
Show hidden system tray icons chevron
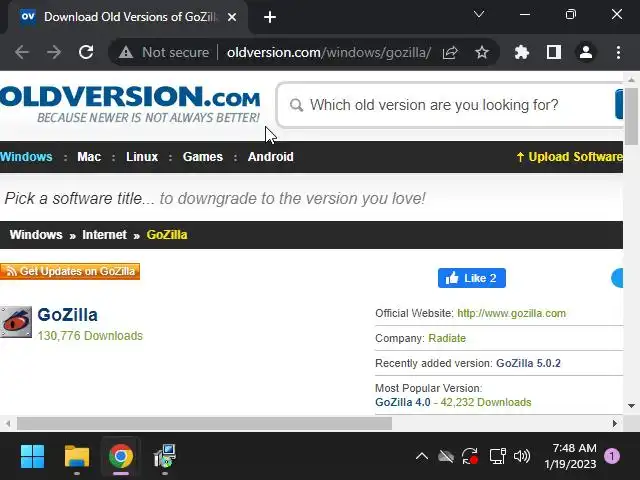[x=422, y=456]
